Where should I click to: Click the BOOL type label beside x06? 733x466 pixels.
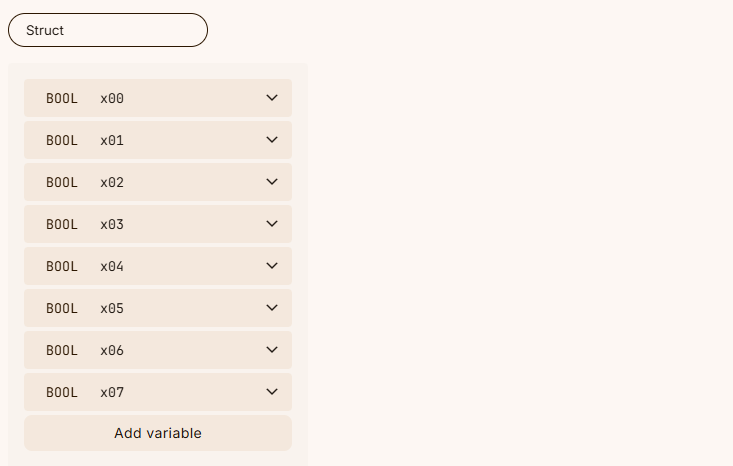(62, 350)
